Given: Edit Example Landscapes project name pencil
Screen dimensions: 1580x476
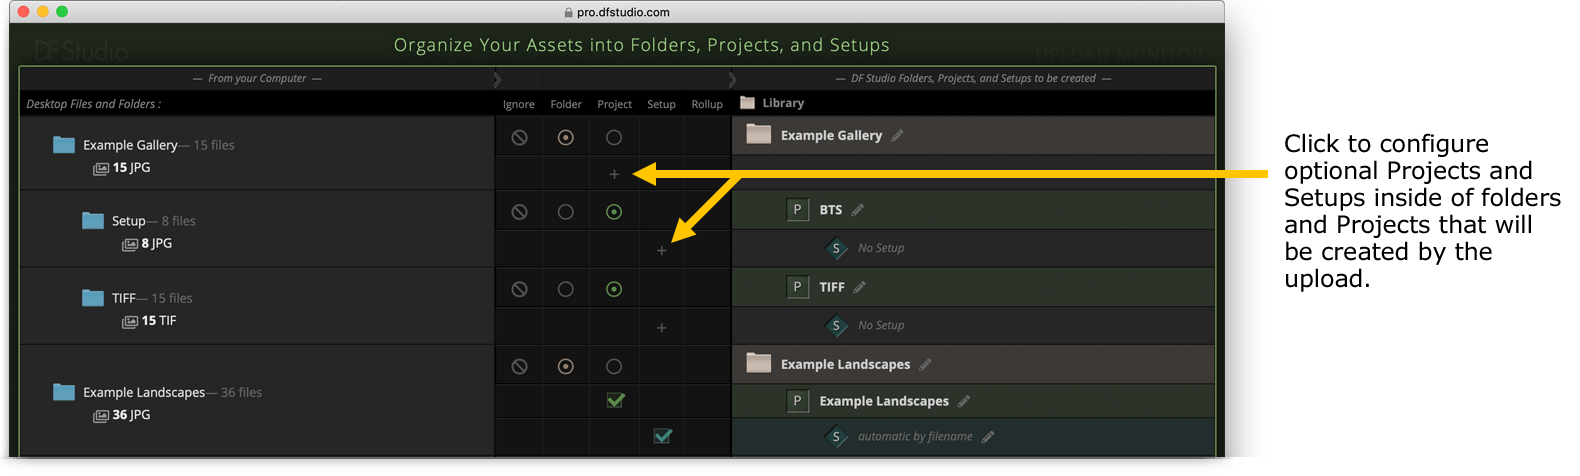Looking at the screenshot, I should pyautogui.click(x=964, y=401).
